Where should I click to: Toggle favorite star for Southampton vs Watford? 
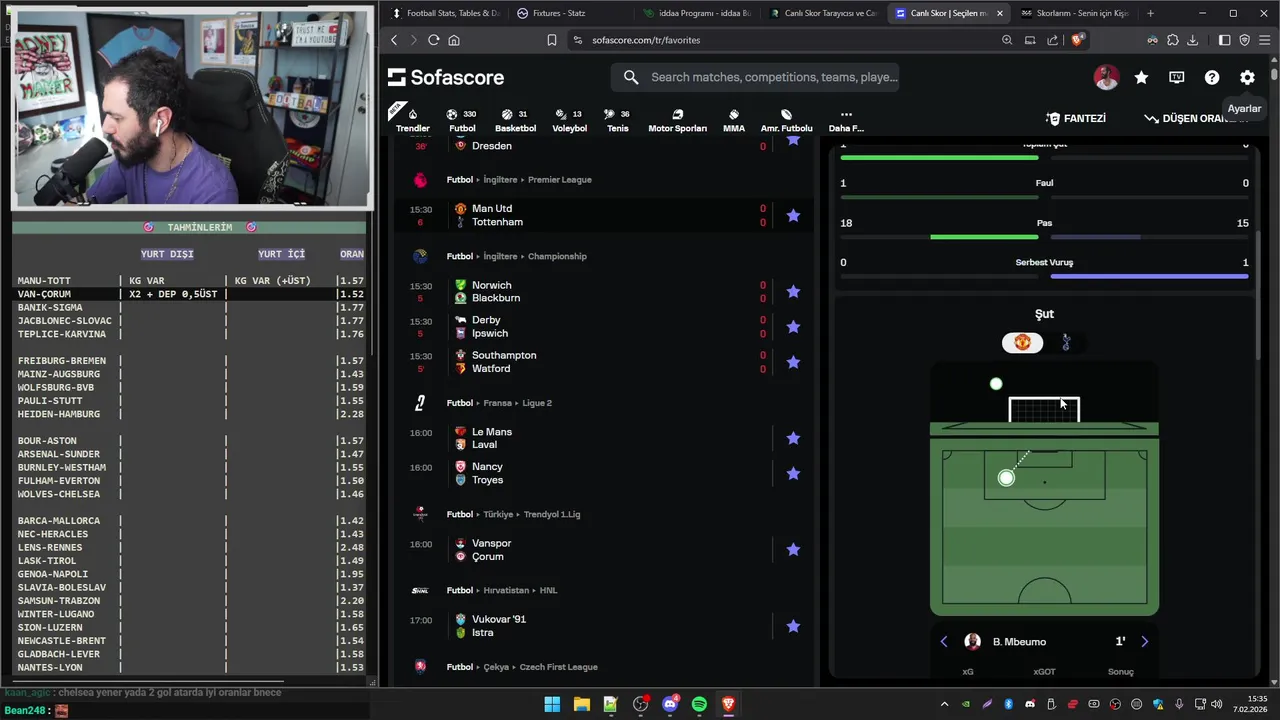(793, 362)
